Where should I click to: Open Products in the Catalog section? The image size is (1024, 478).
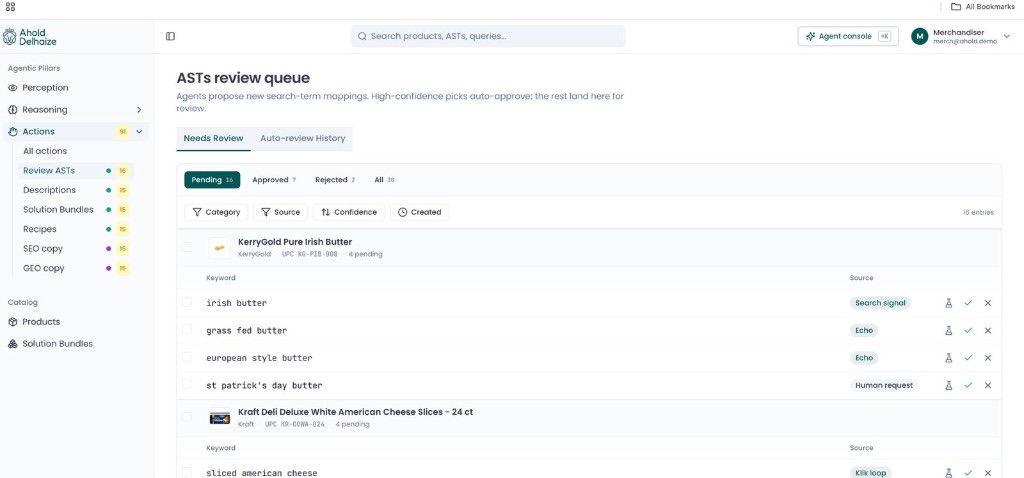[x=76, y=322]
